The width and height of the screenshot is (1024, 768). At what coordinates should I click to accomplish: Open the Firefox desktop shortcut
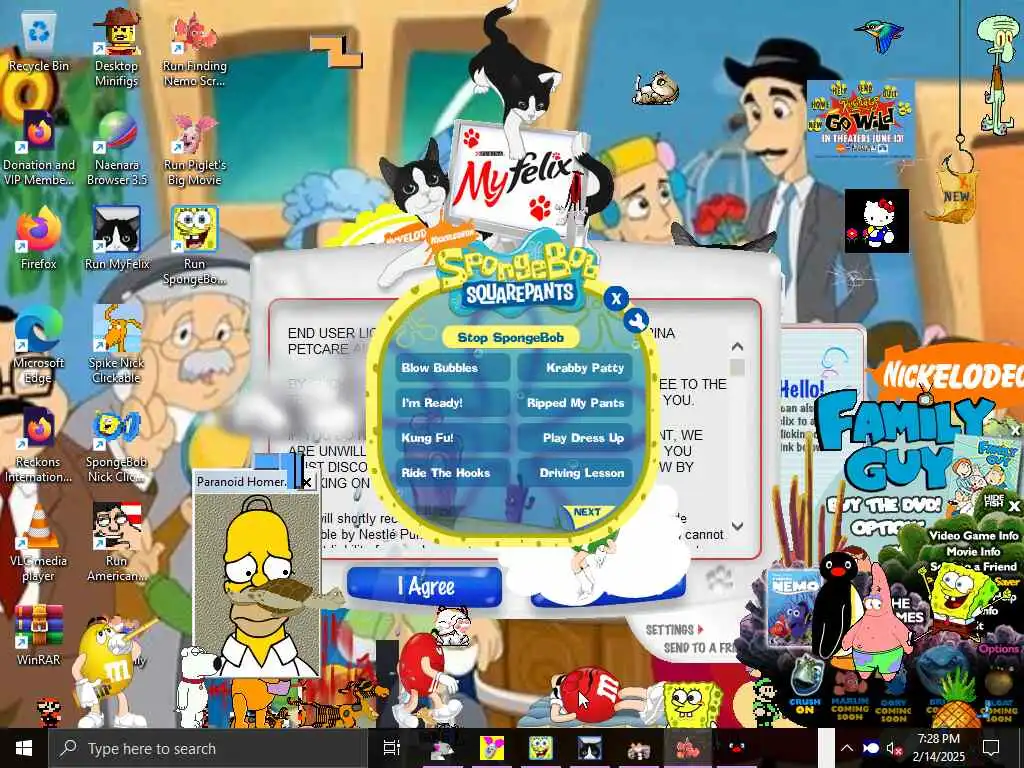[39, 238]
